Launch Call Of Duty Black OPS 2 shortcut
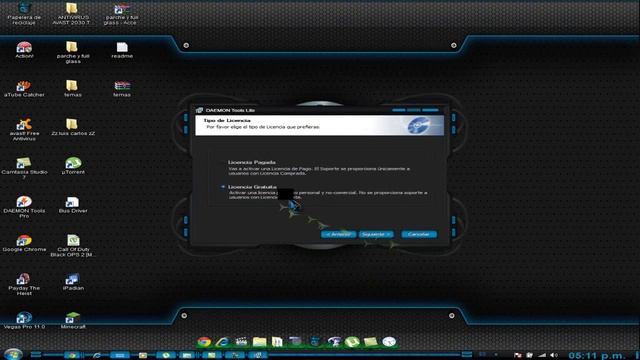Screen dimensions: 640x360 (x=73, y=246)
